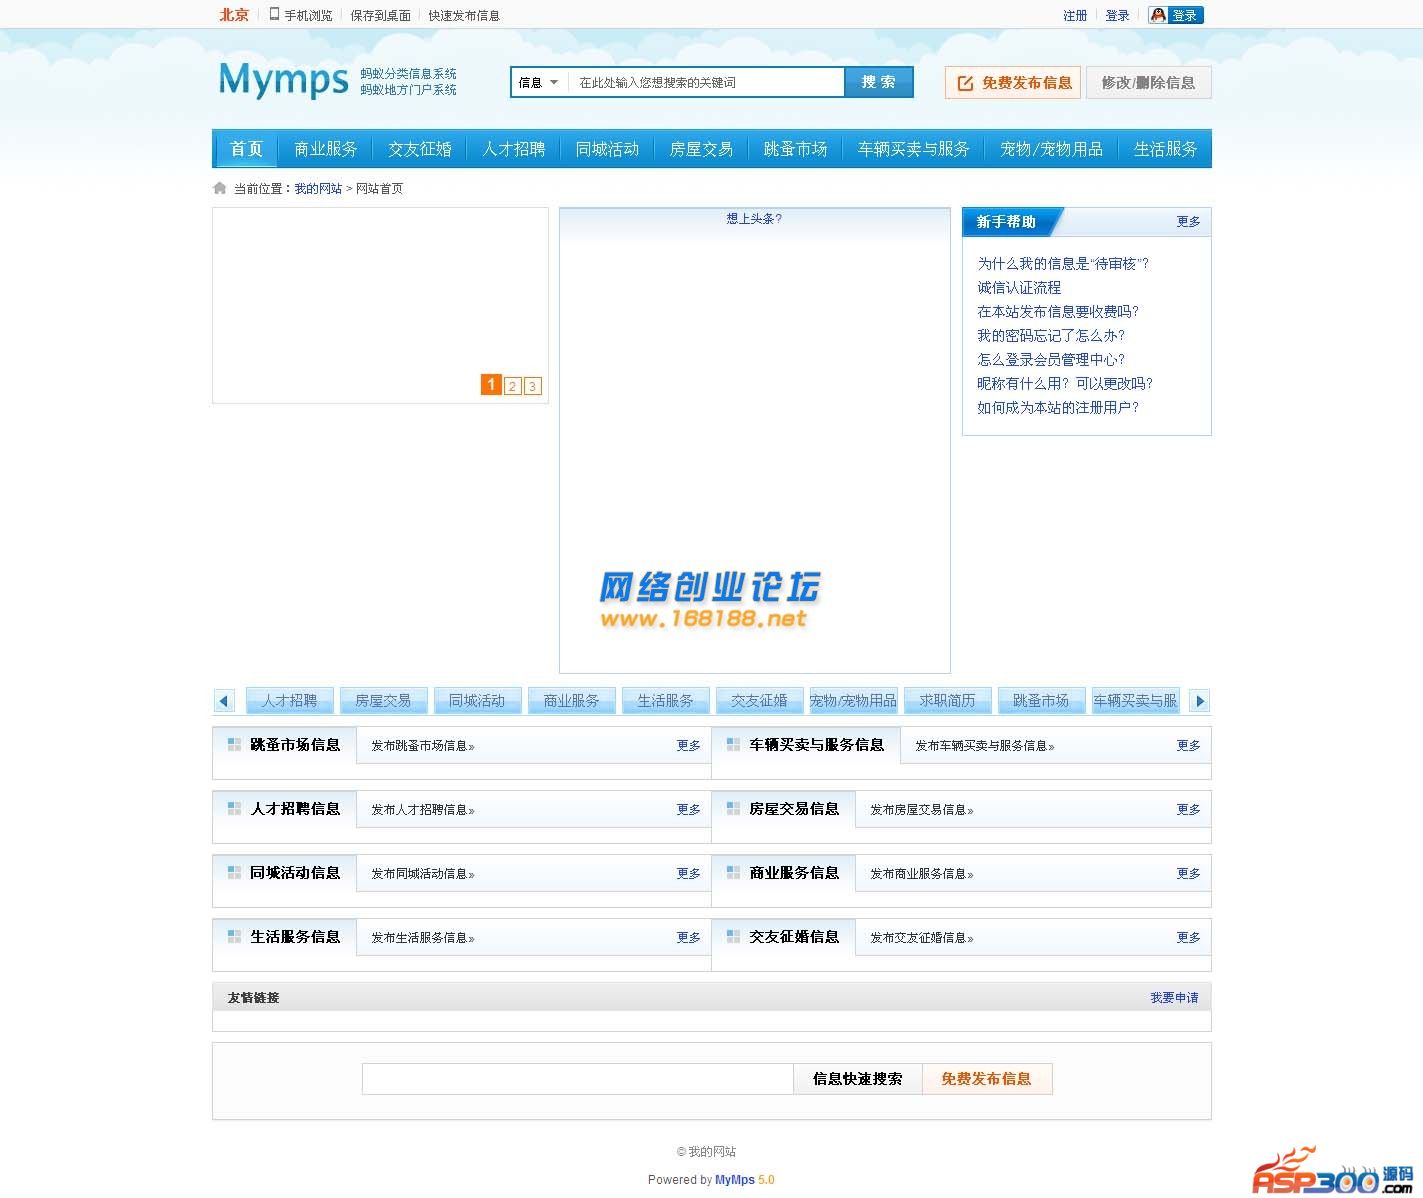Open the 车辆买卖与服务 navigation tab
The width and height of the screenshot is (1423, 1198).
click(914, 148)
